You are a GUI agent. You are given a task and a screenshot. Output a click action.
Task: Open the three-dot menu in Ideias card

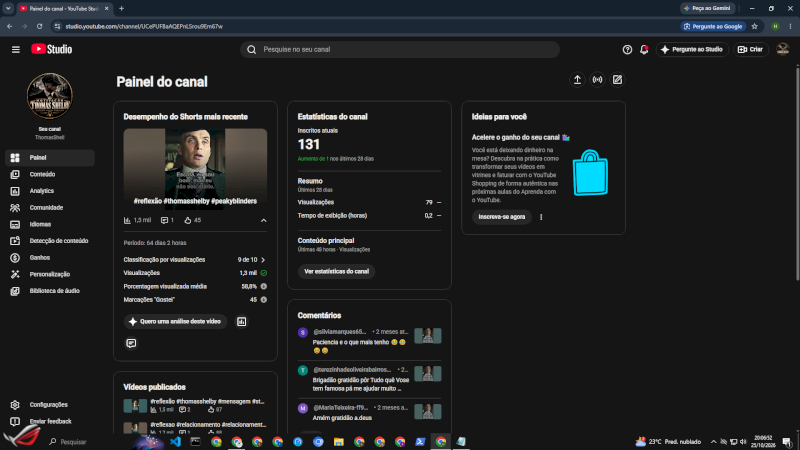[x=541, y=217]
